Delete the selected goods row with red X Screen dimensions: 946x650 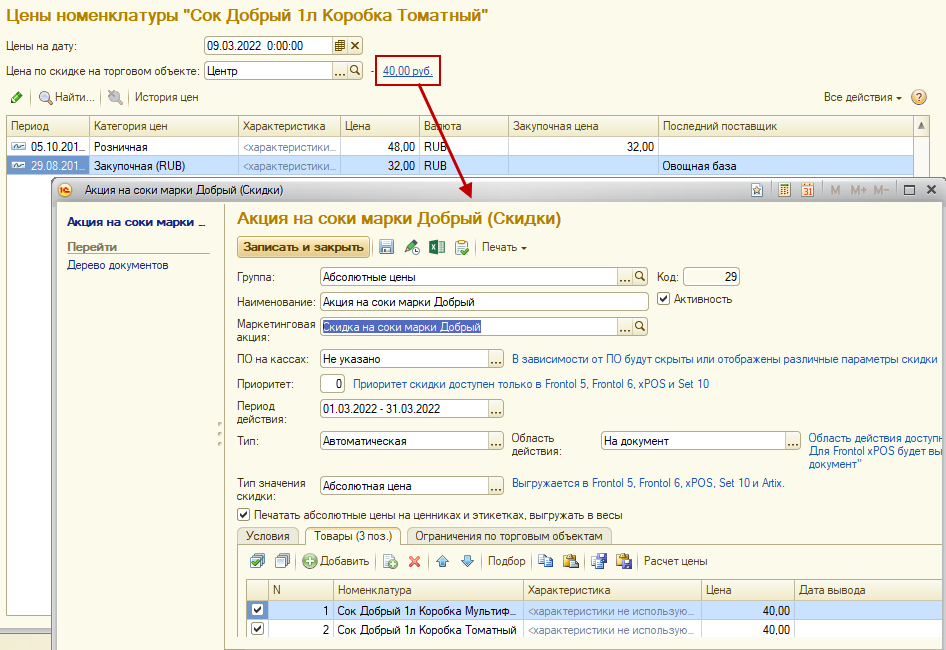(414, 561)
